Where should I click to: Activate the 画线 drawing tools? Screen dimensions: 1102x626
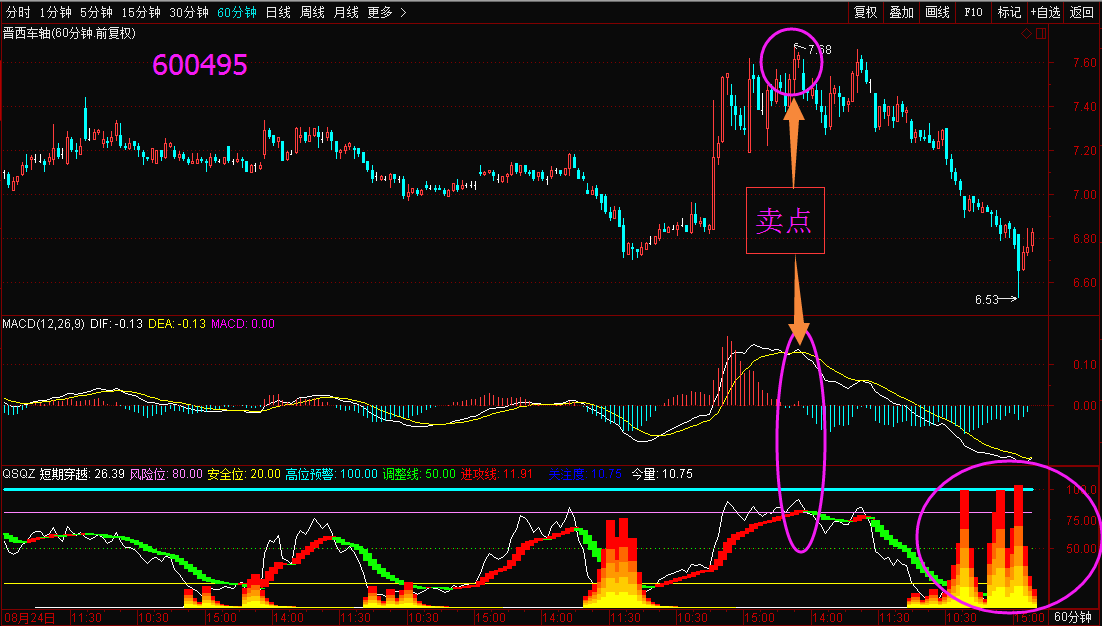938,12
